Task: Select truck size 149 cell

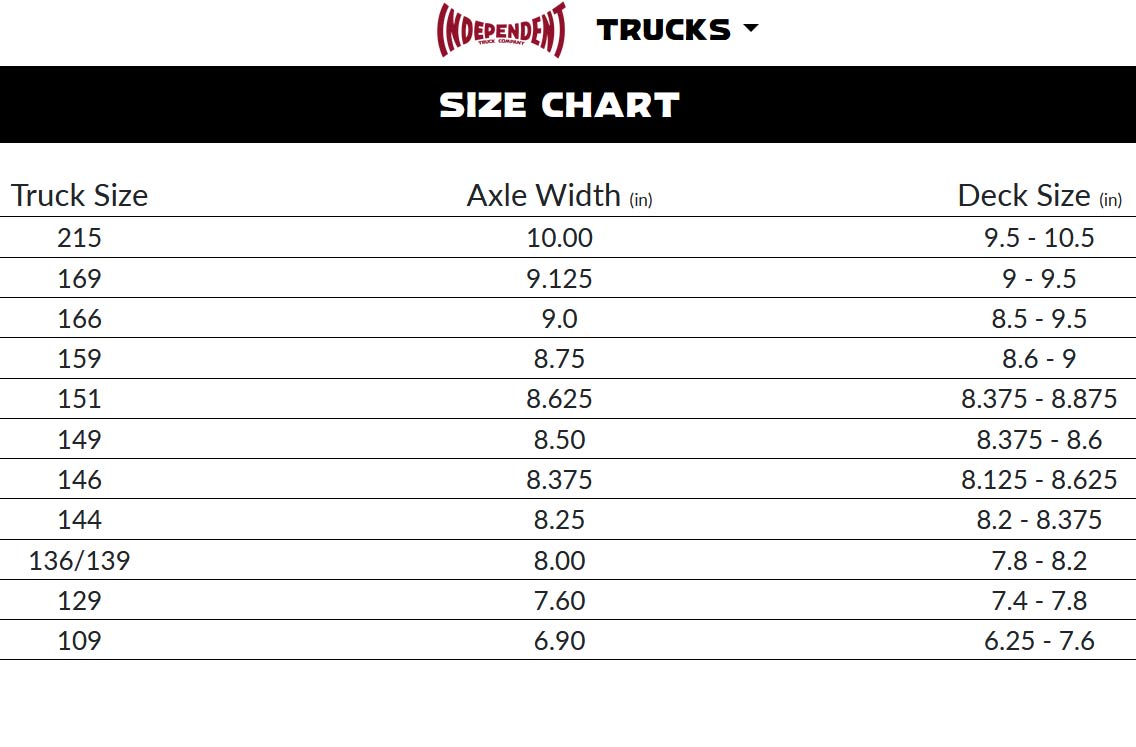Action: pyautogui.click(x=80, y=439)
